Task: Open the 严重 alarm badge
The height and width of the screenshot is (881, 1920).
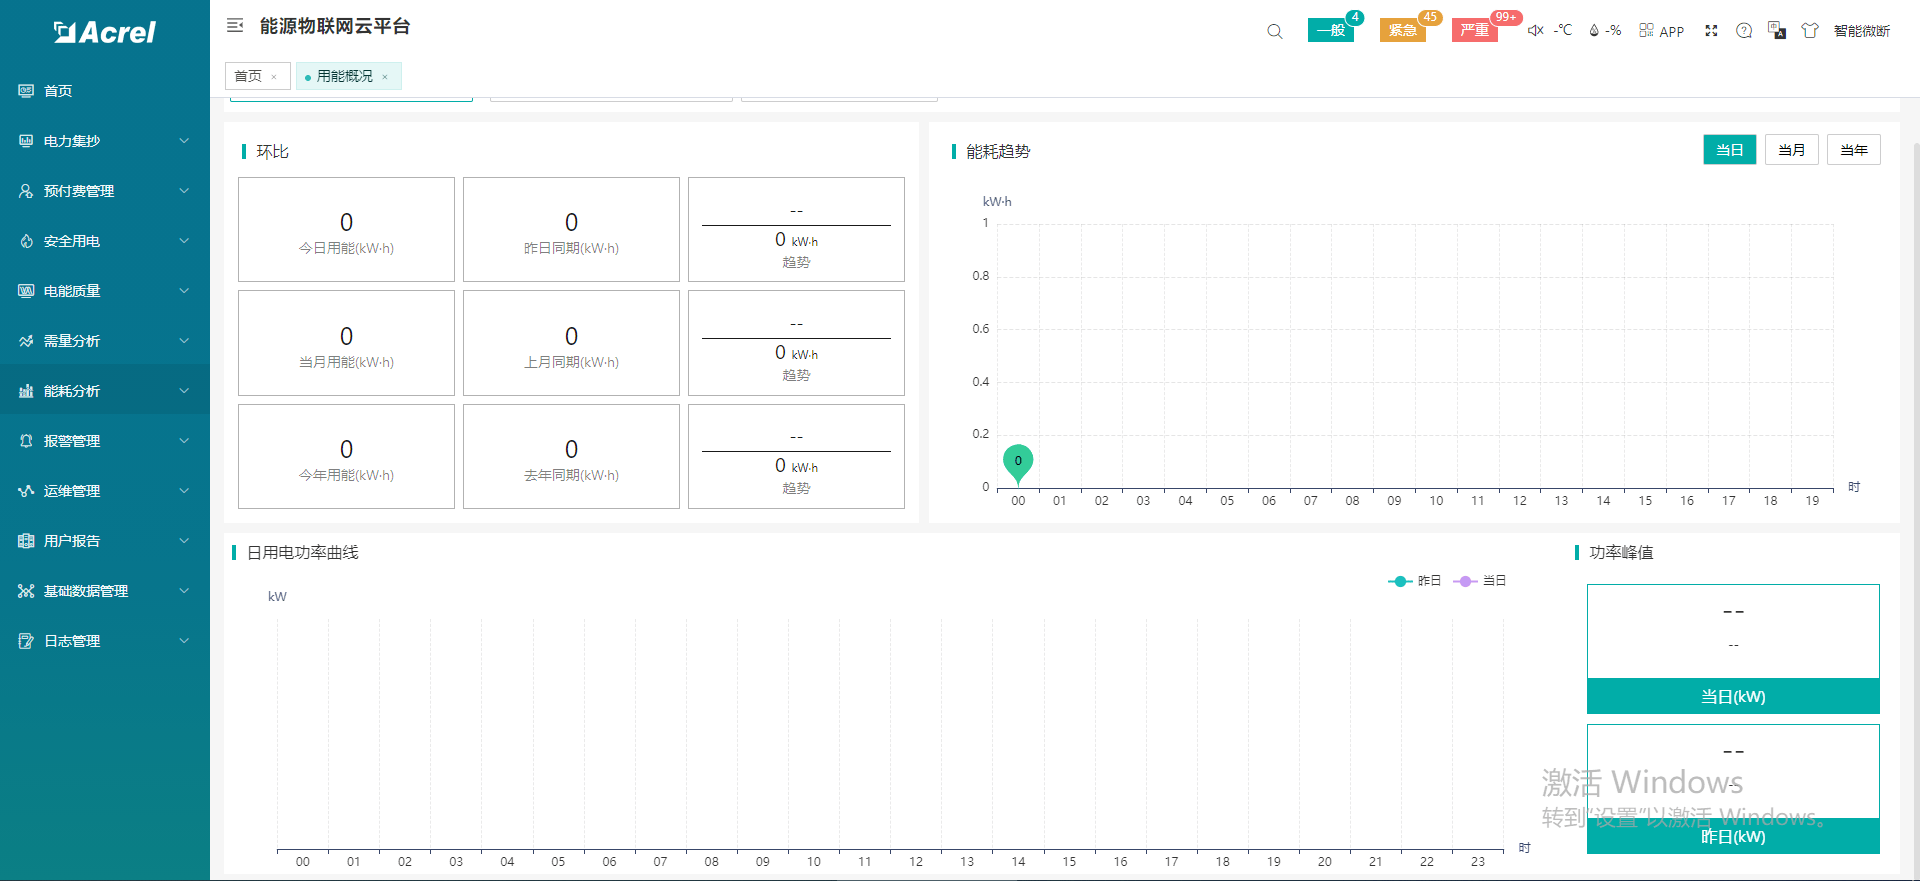Action: pyautogui.click(x=1474, y=30)
